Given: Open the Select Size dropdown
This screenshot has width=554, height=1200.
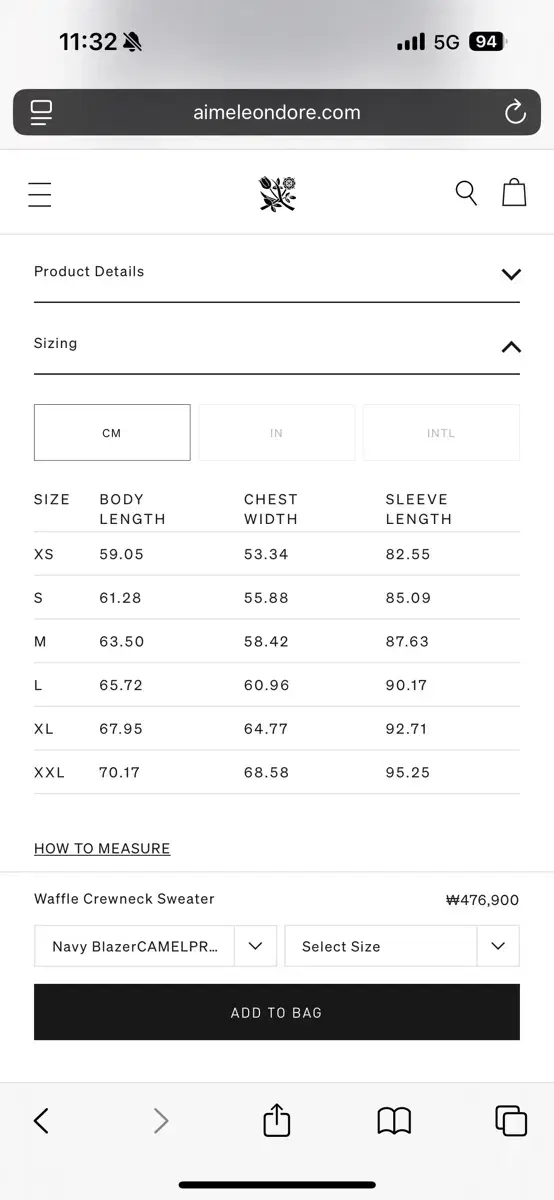Looking at the screenshot, I should 402,946.
